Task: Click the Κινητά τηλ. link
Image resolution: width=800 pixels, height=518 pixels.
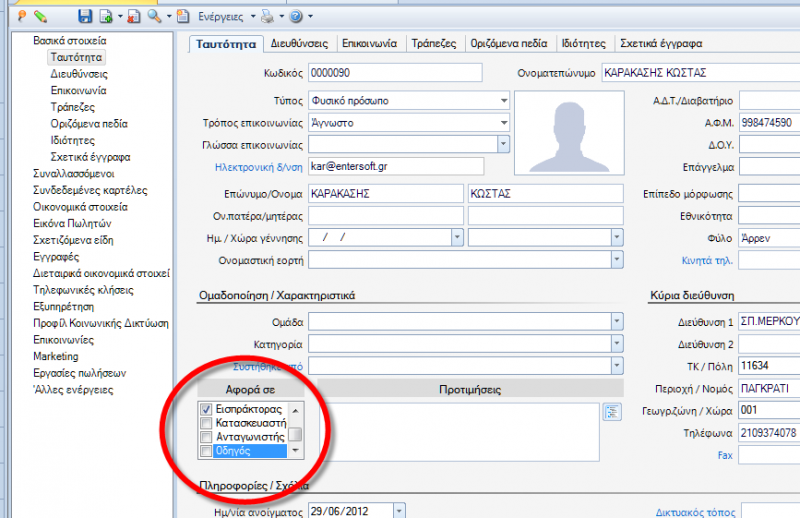Action: tap(707, 260)
